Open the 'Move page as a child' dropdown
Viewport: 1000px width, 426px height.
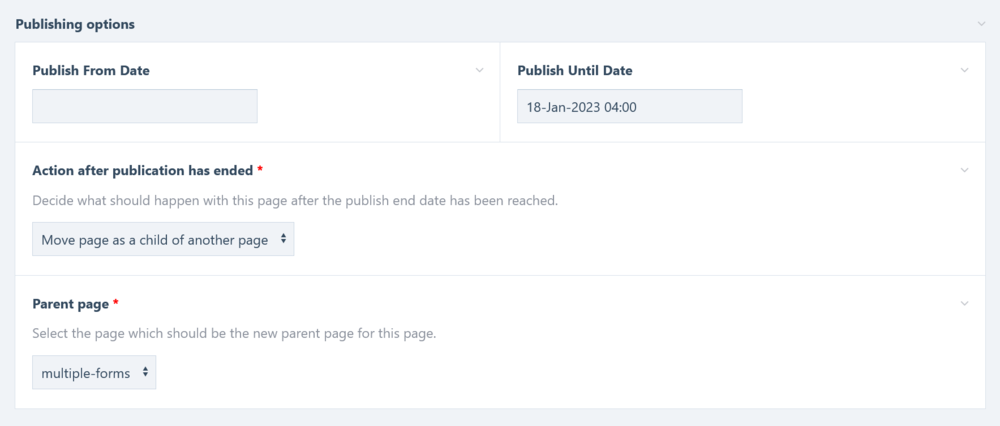tap(163, 239)
